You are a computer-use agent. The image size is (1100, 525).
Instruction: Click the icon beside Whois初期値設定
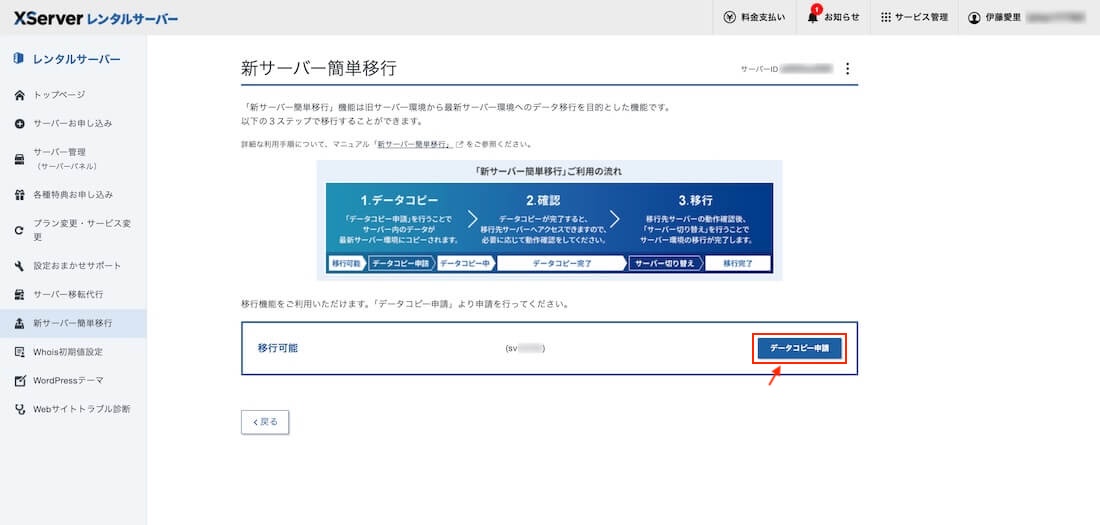point(20,352)
